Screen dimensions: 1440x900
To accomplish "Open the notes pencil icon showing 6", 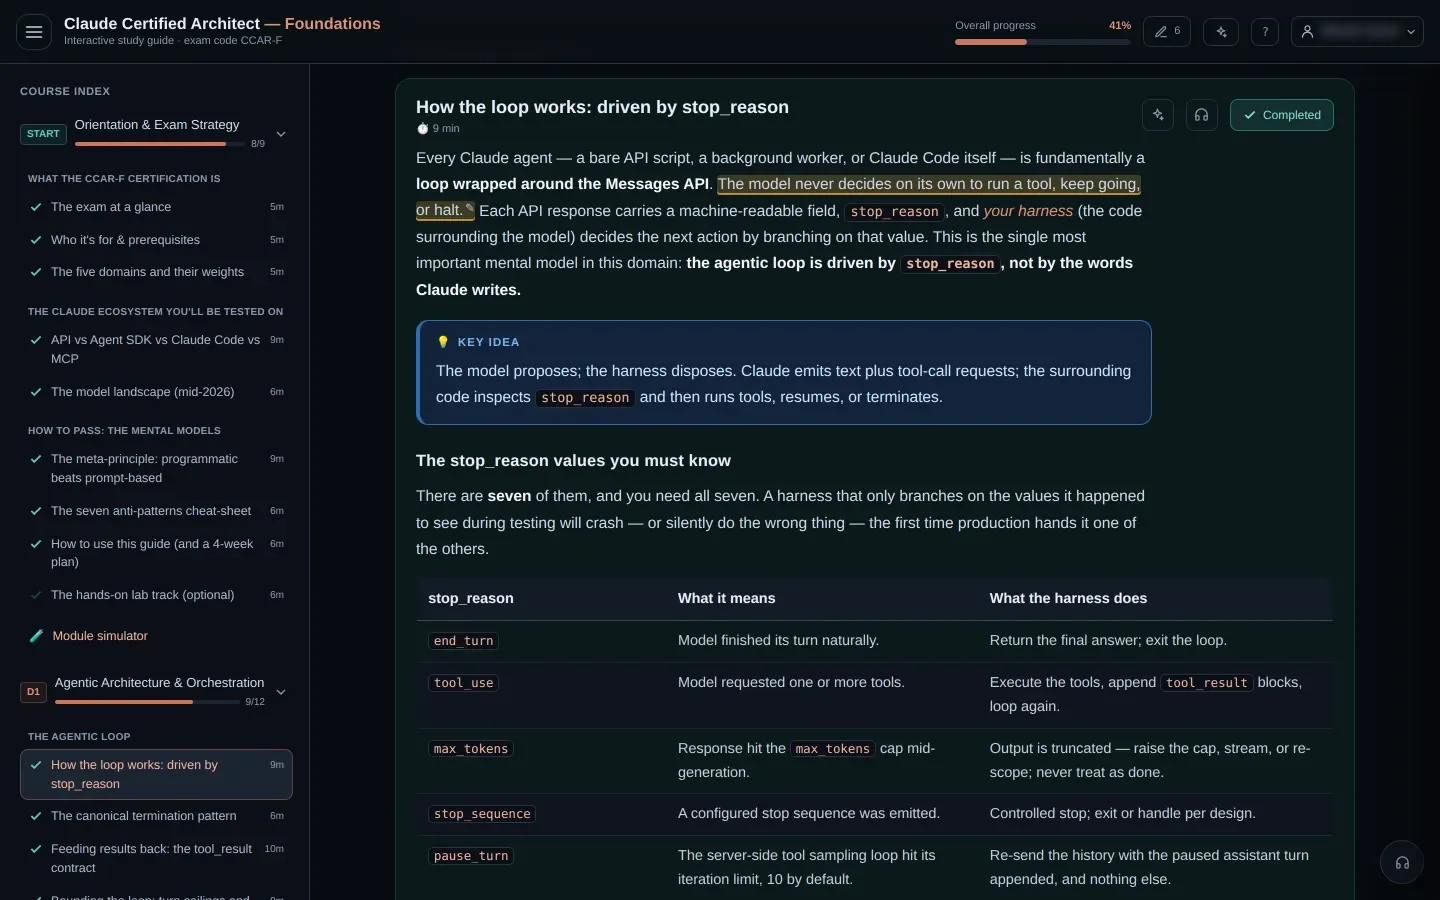I will pyautogui.click(x=1167, y=32).
